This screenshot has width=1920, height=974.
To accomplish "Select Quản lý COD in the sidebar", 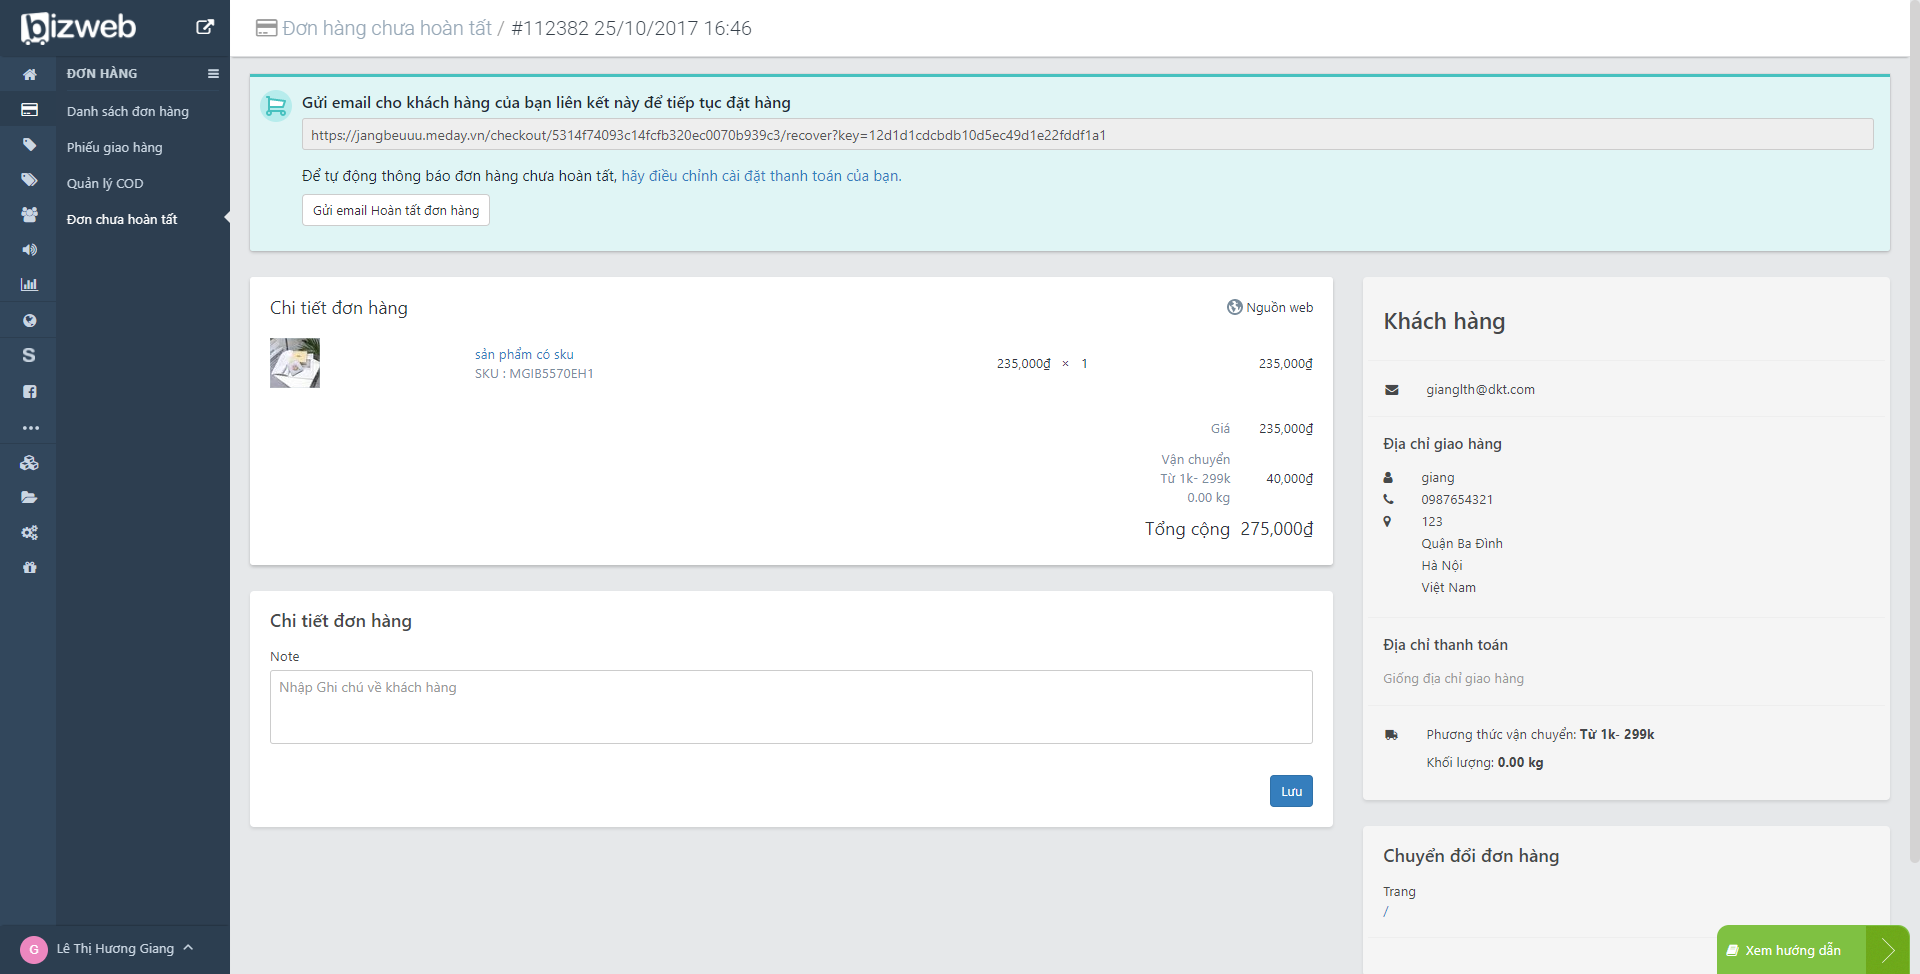I will coord(105,183).
